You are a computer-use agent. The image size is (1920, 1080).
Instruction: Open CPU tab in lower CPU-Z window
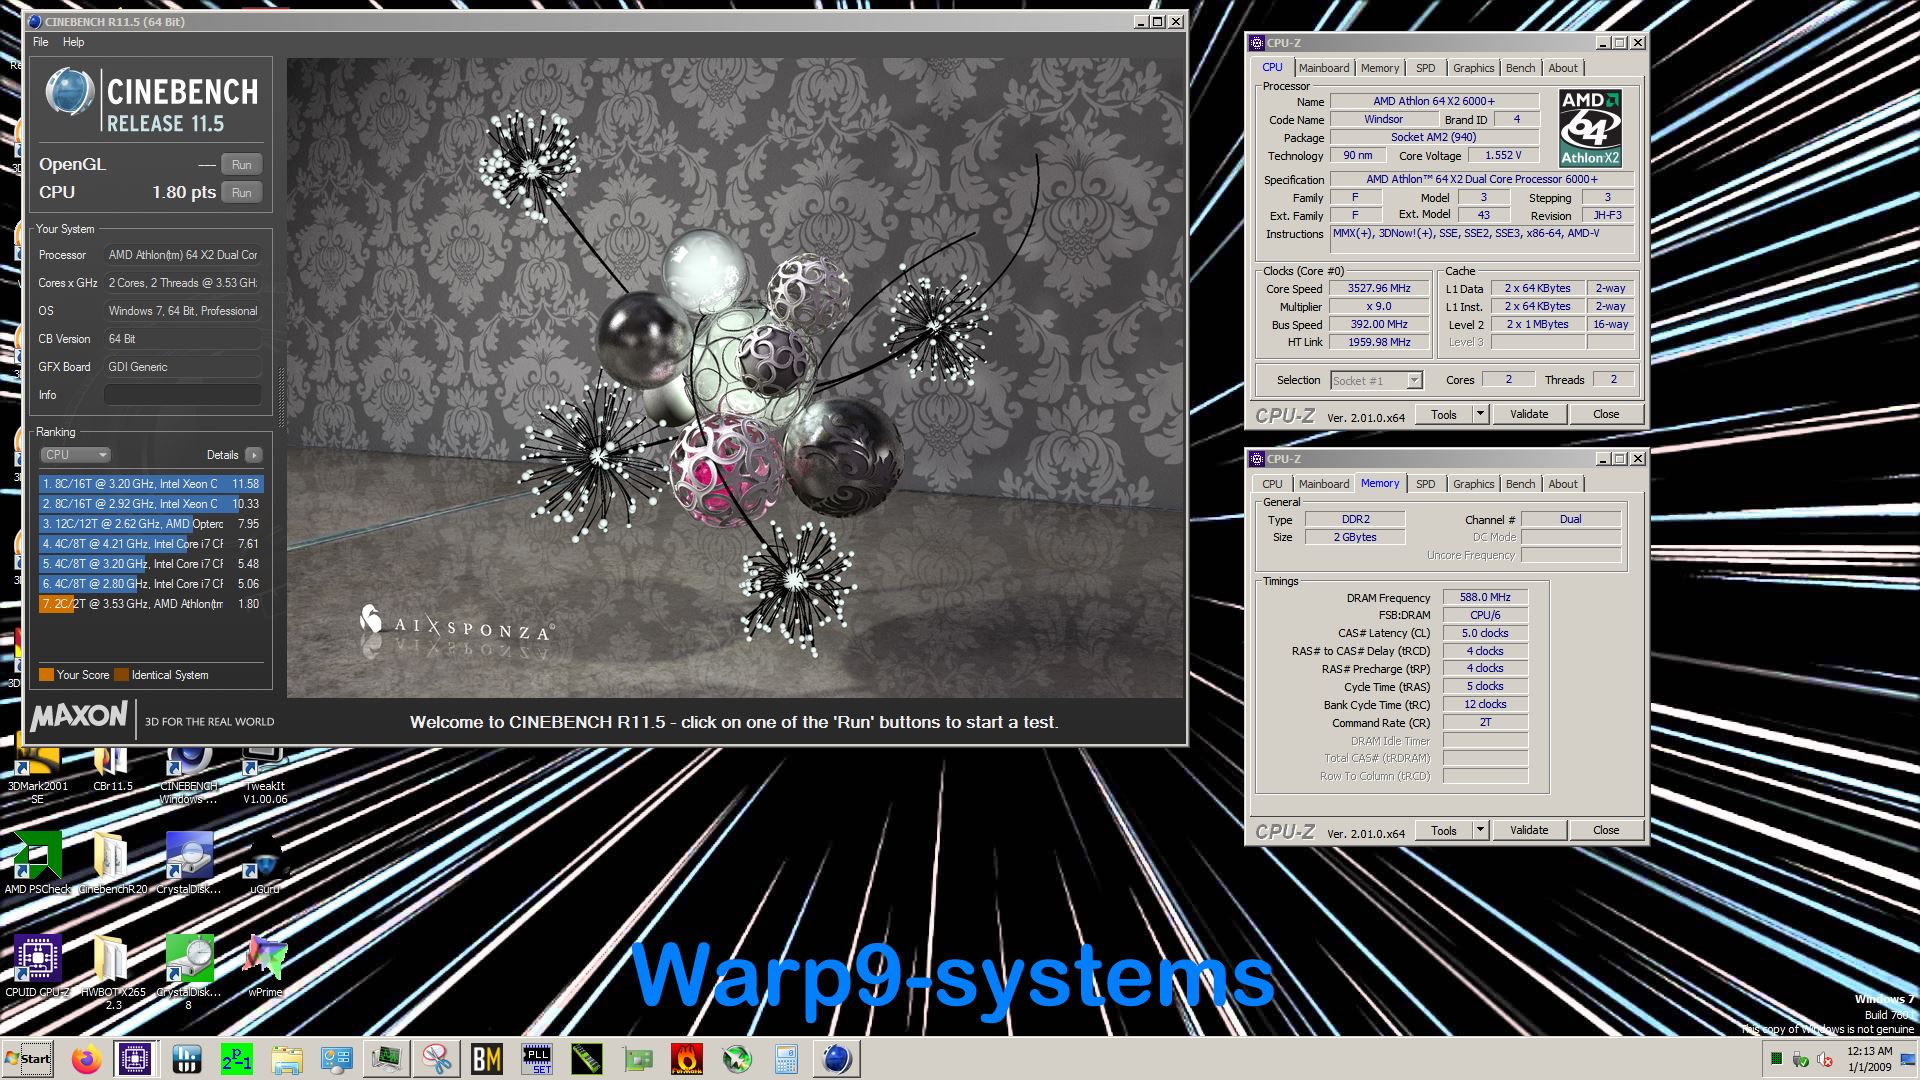tap(1272, 484)
